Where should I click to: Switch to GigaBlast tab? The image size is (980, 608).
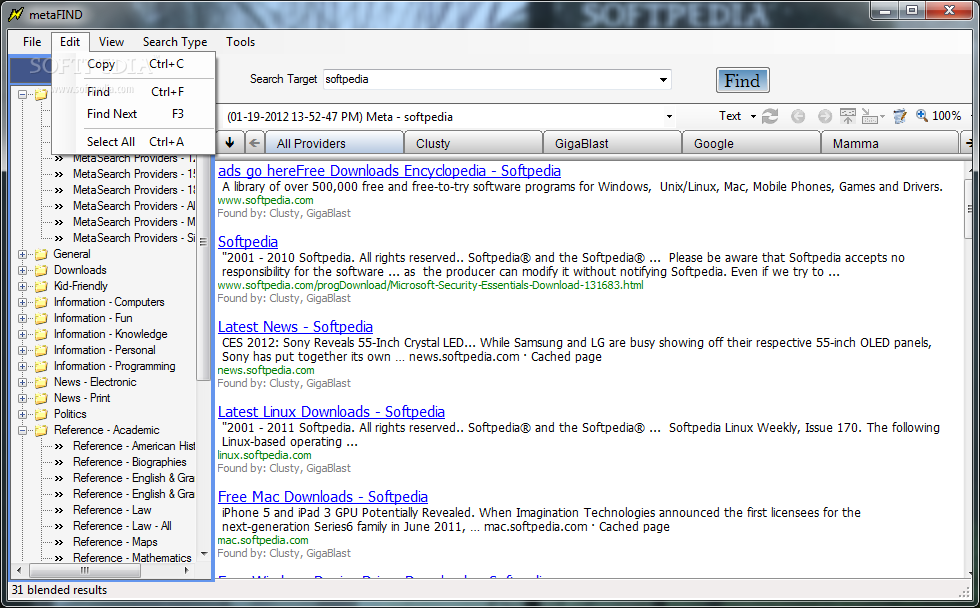(x=612, y=143)
